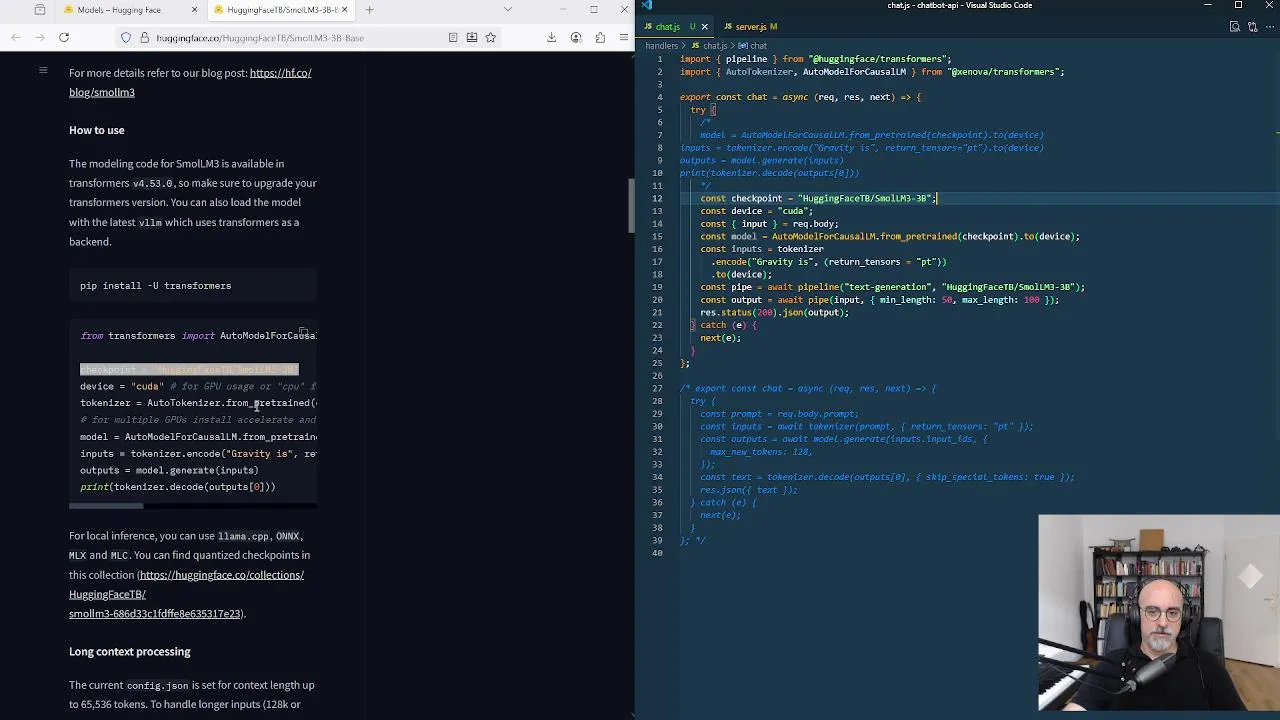This screenshot has width=1280, height=720.
Task: Expand the list all tabs chevron
Action: (507, 10)
